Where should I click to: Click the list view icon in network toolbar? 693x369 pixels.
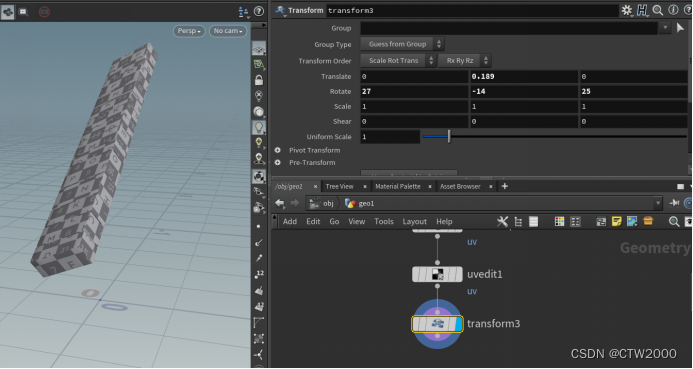533,221
